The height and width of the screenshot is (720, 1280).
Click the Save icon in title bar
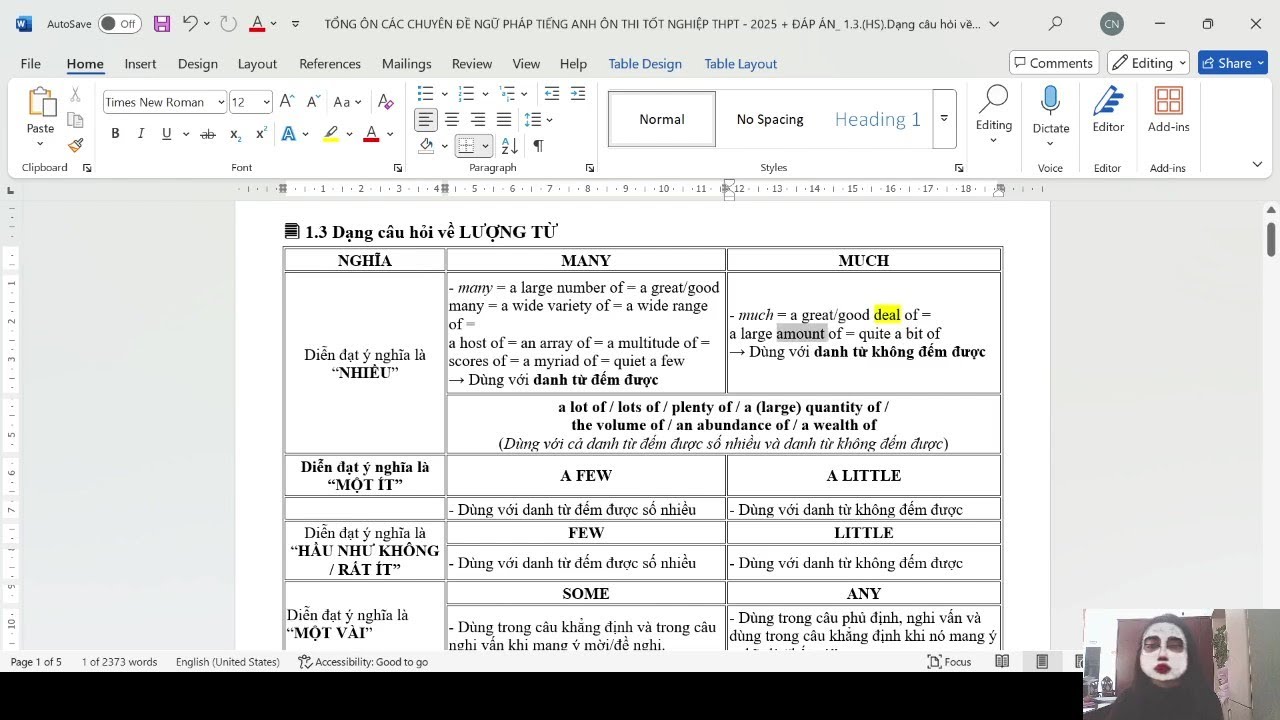161,23
